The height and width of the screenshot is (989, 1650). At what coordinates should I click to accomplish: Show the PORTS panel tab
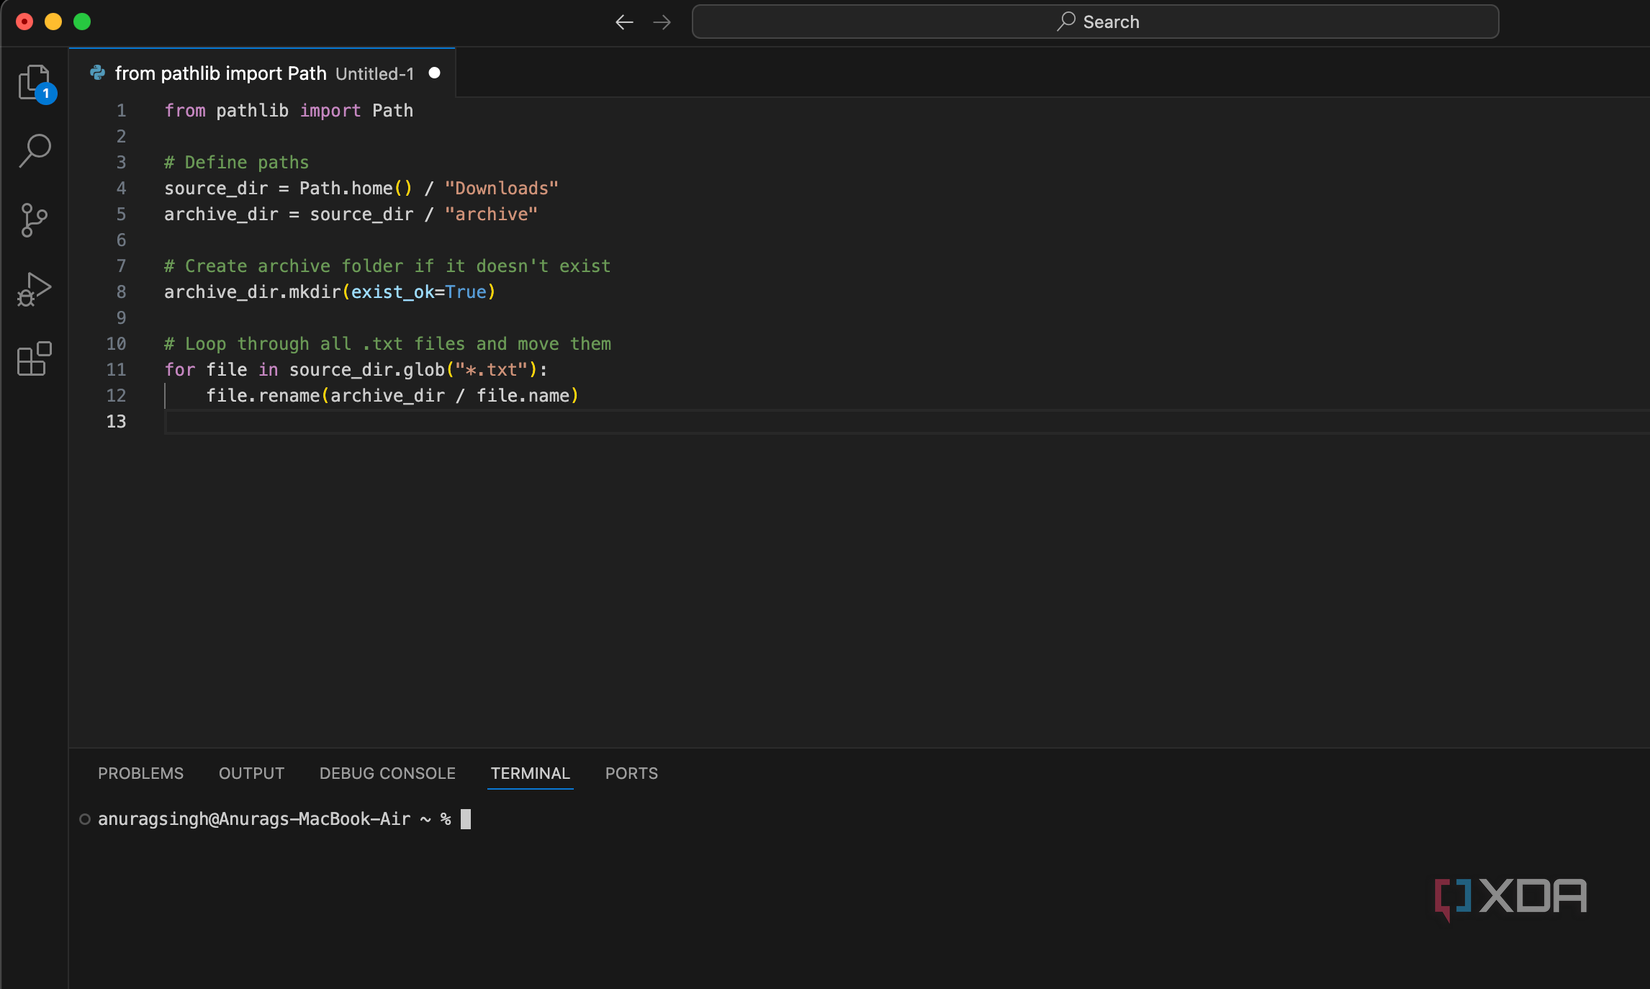coord(631,773)
